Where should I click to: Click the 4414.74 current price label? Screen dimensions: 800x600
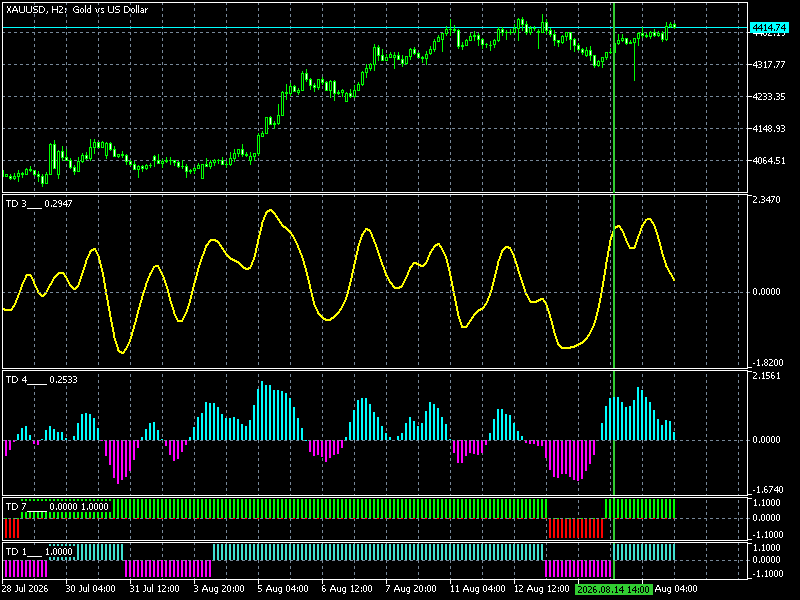click(x=769, y=28)
